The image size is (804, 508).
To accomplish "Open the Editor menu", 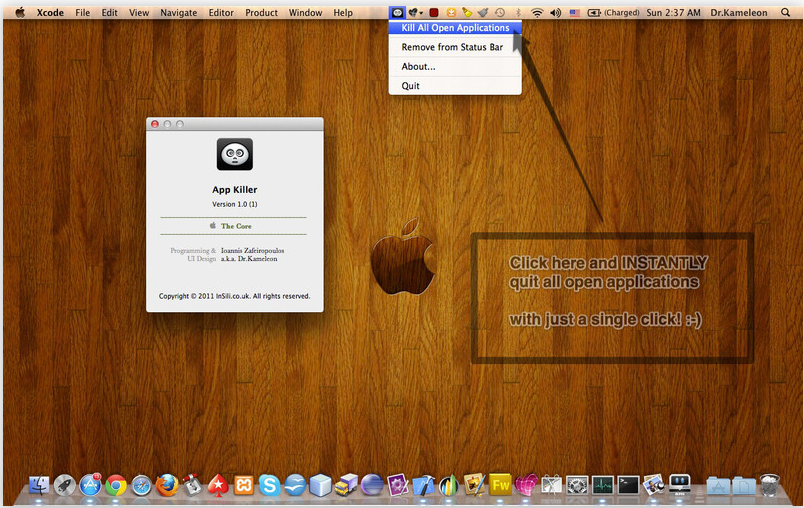I will pos(221,13).
